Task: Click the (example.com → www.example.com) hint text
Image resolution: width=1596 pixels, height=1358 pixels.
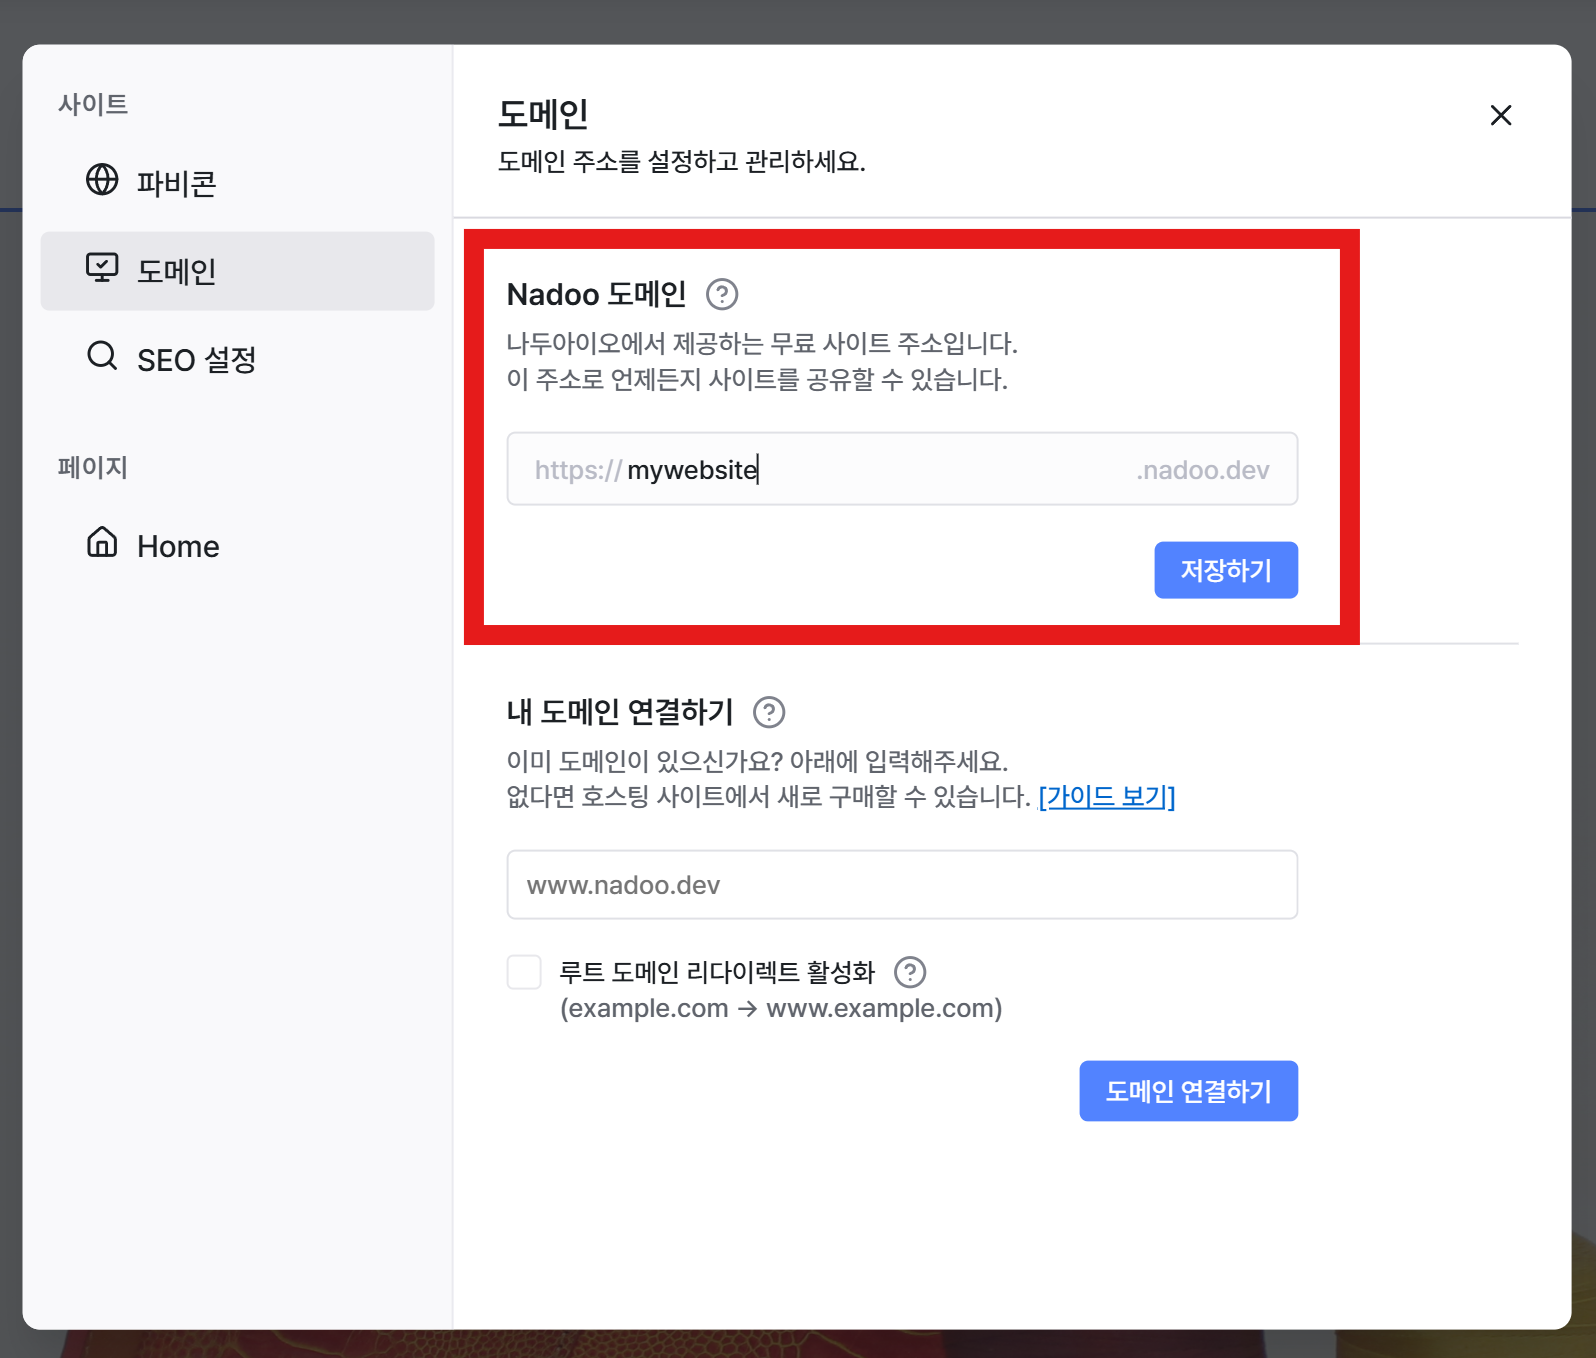Action: (781, 1008)
